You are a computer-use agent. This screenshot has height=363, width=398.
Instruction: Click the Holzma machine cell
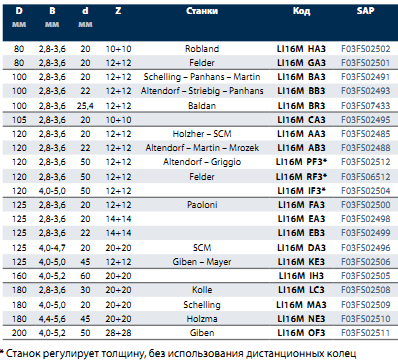point(202,319)
